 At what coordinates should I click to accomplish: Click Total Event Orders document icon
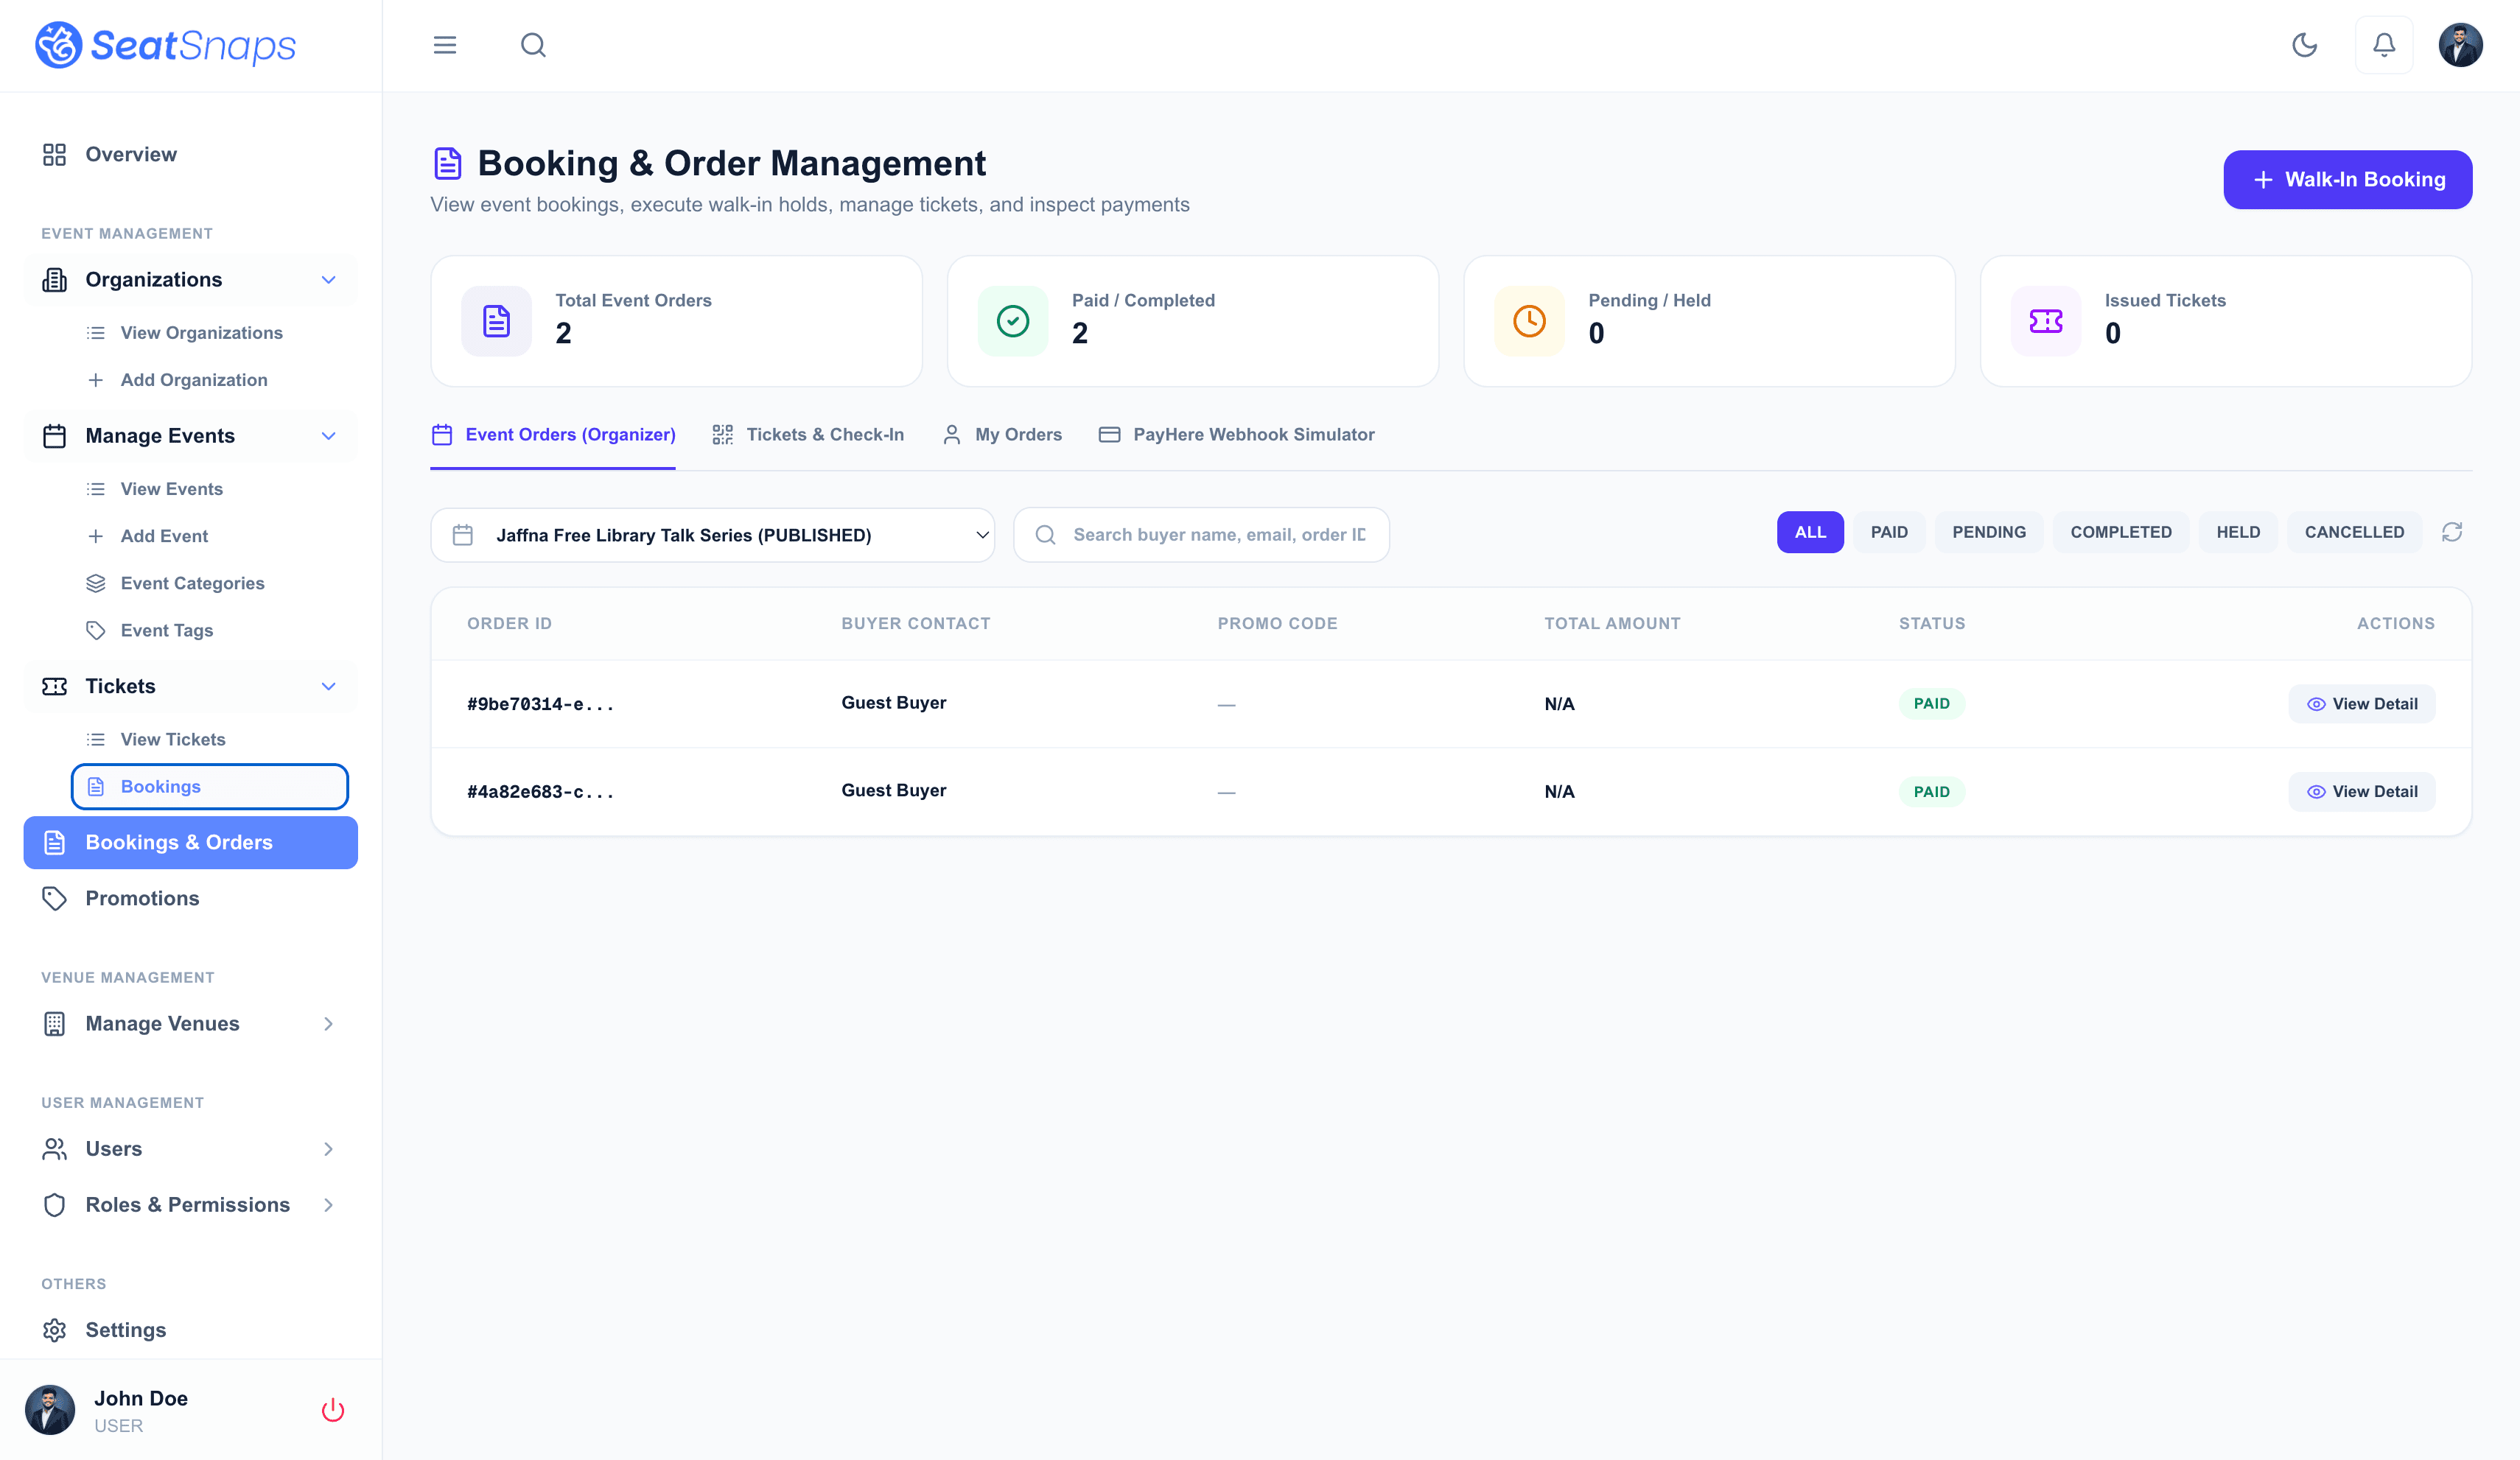pyautogui.click(x=496, y=321)
